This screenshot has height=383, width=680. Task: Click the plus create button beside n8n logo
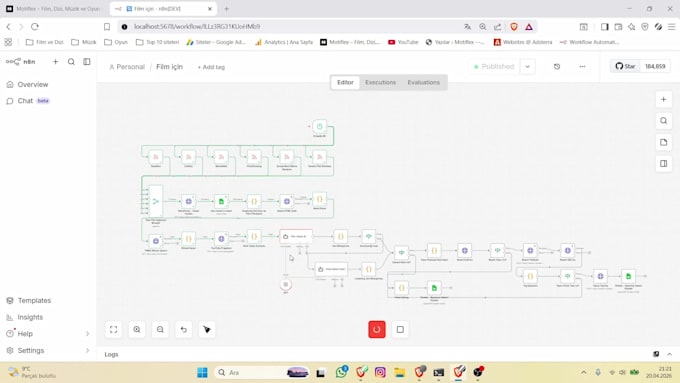point(56,62)
